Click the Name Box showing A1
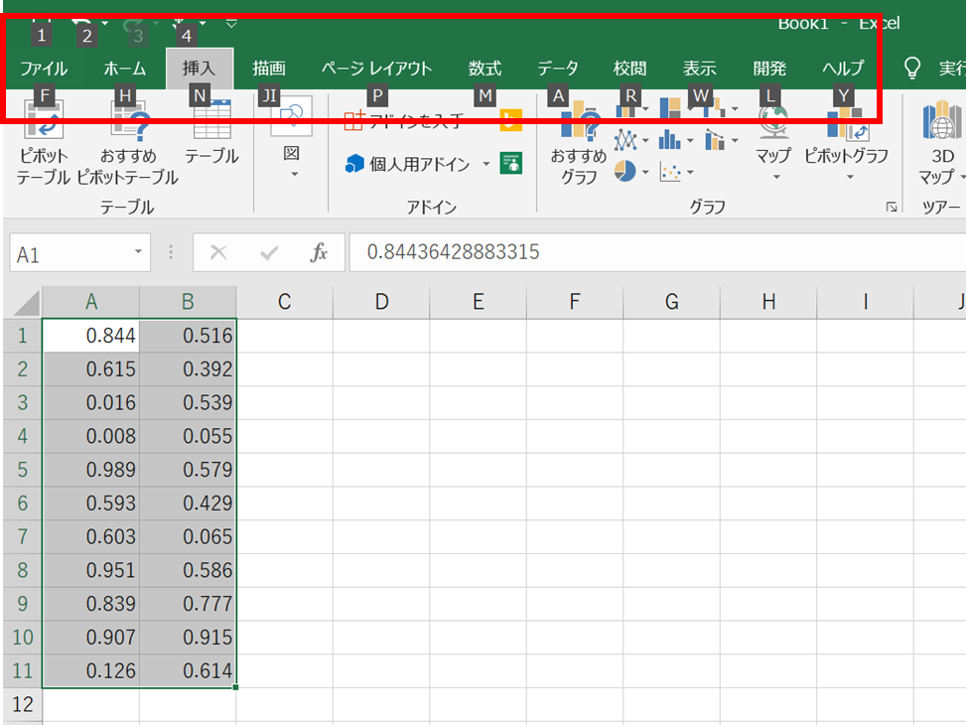The width and height of the screenshot is (966, 725). [80, 253]
